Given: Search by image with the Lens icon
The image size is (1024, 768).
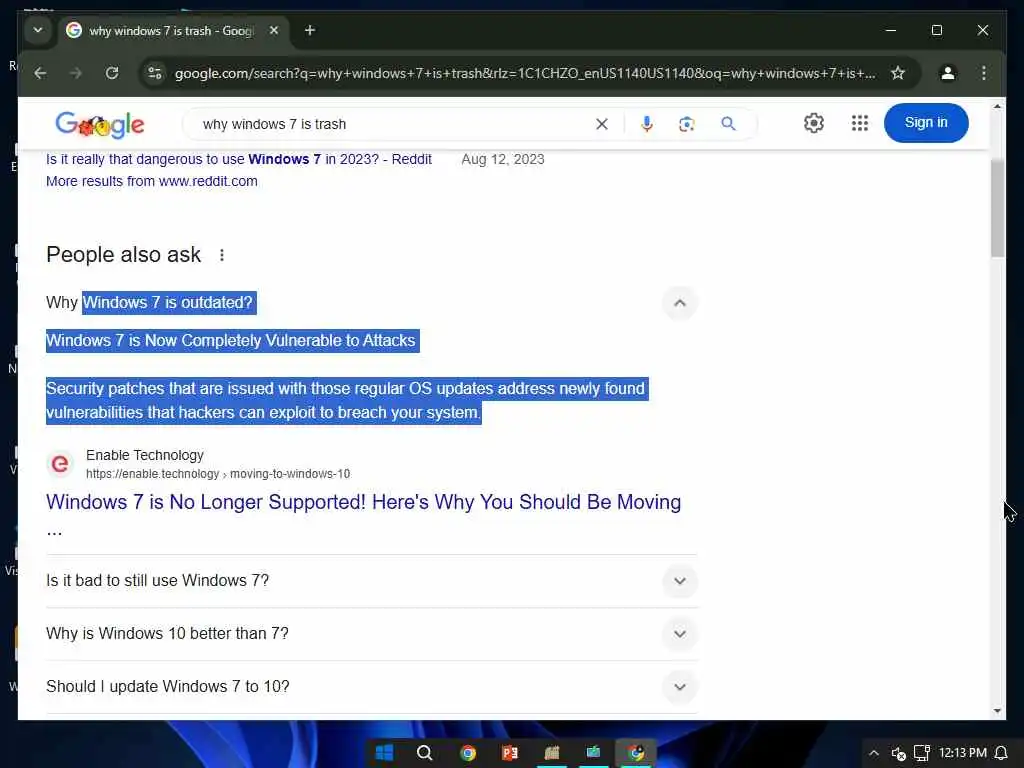Looking at the screenshot, I should click(x=686, y=124).
